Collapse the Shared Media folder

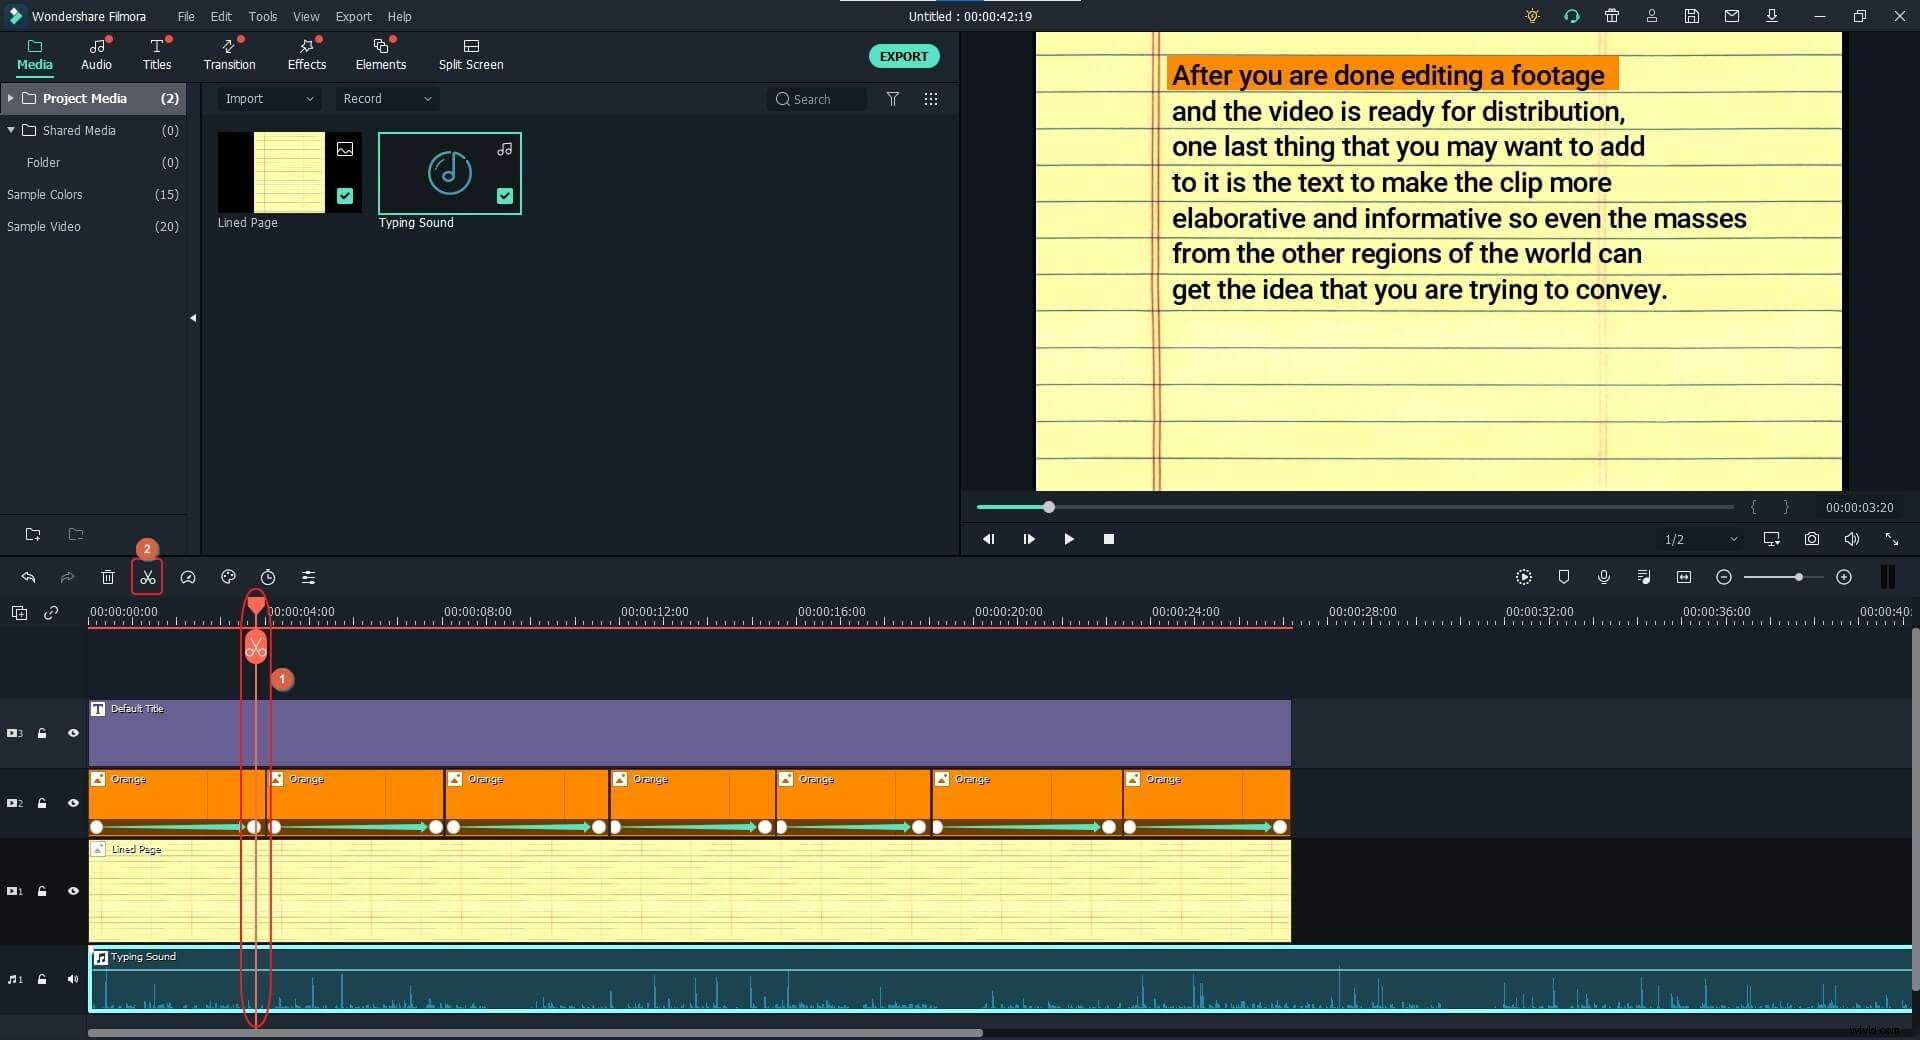click(x=11, y=130)
